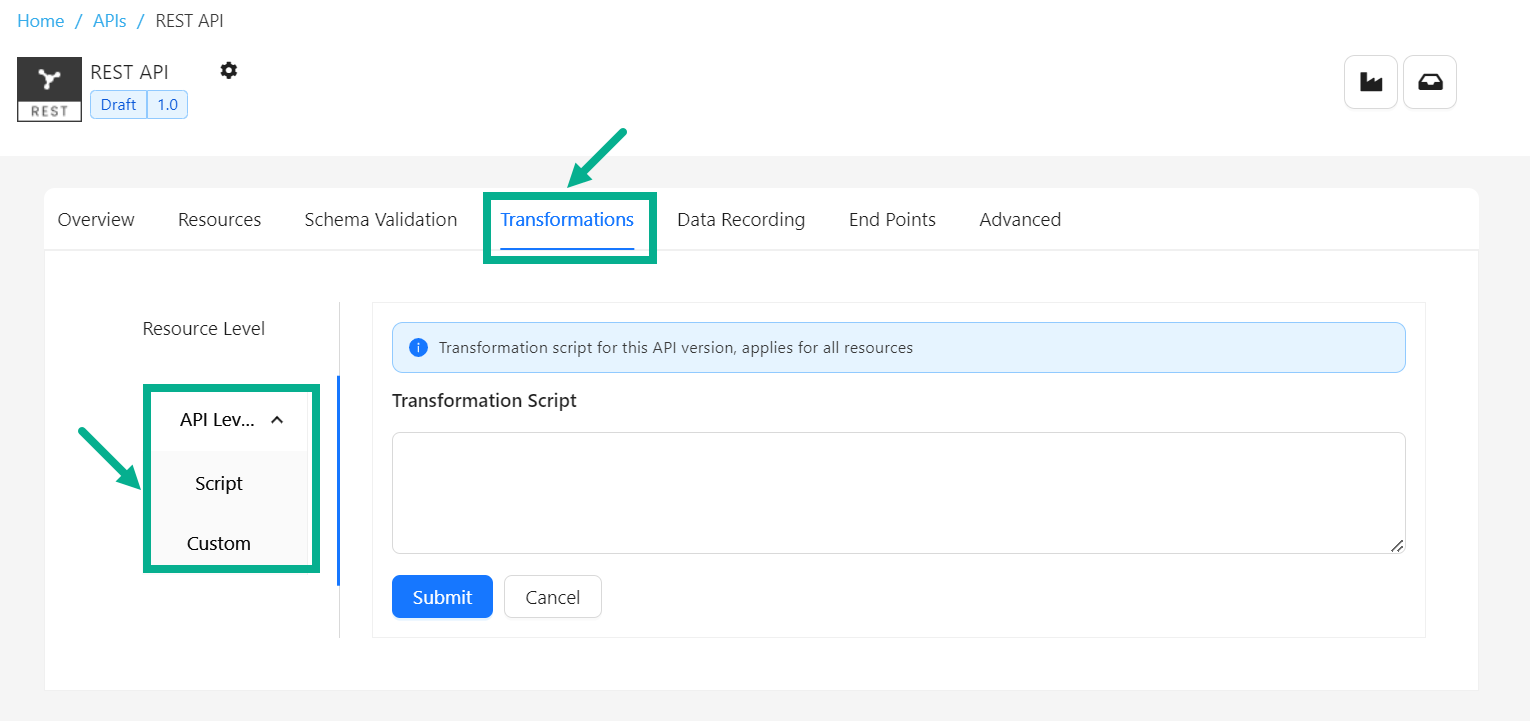Open the Overview tab
Viewport: 1530px width, 721px height.
point(96,220)
